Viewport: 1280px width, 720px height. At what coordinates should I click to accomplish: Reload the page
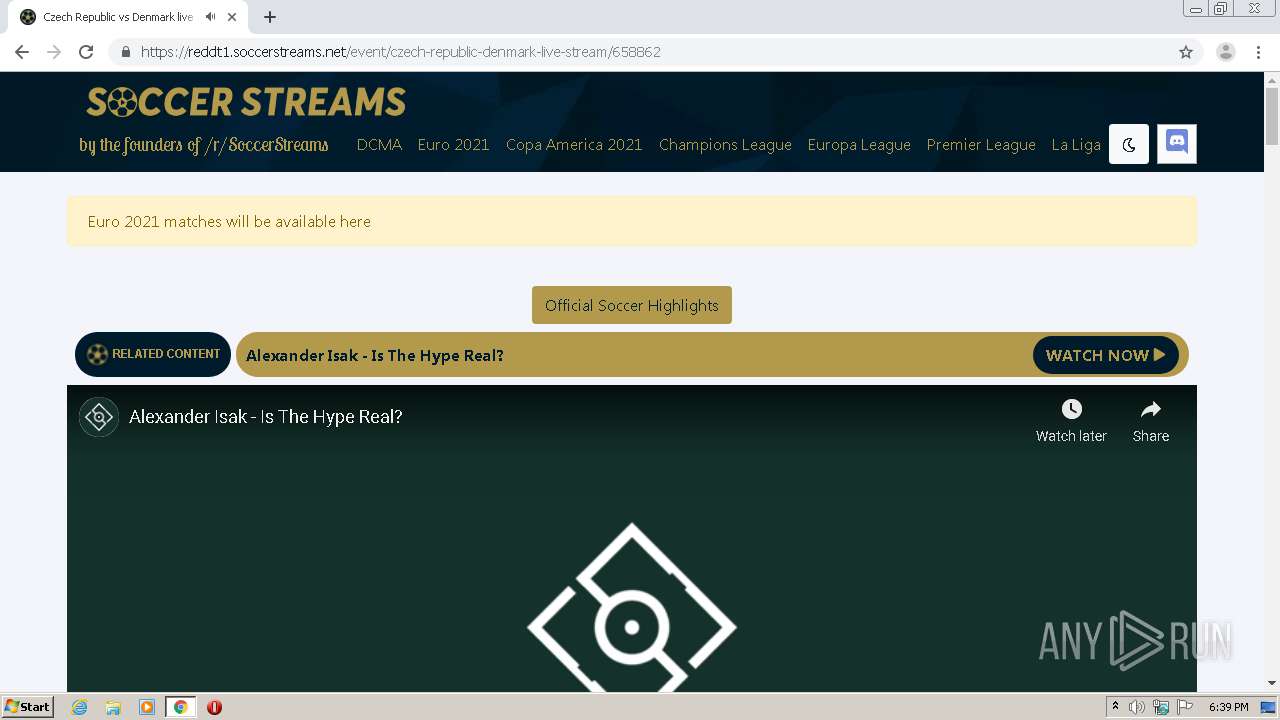pyautogui.click(x=86, y=52)
